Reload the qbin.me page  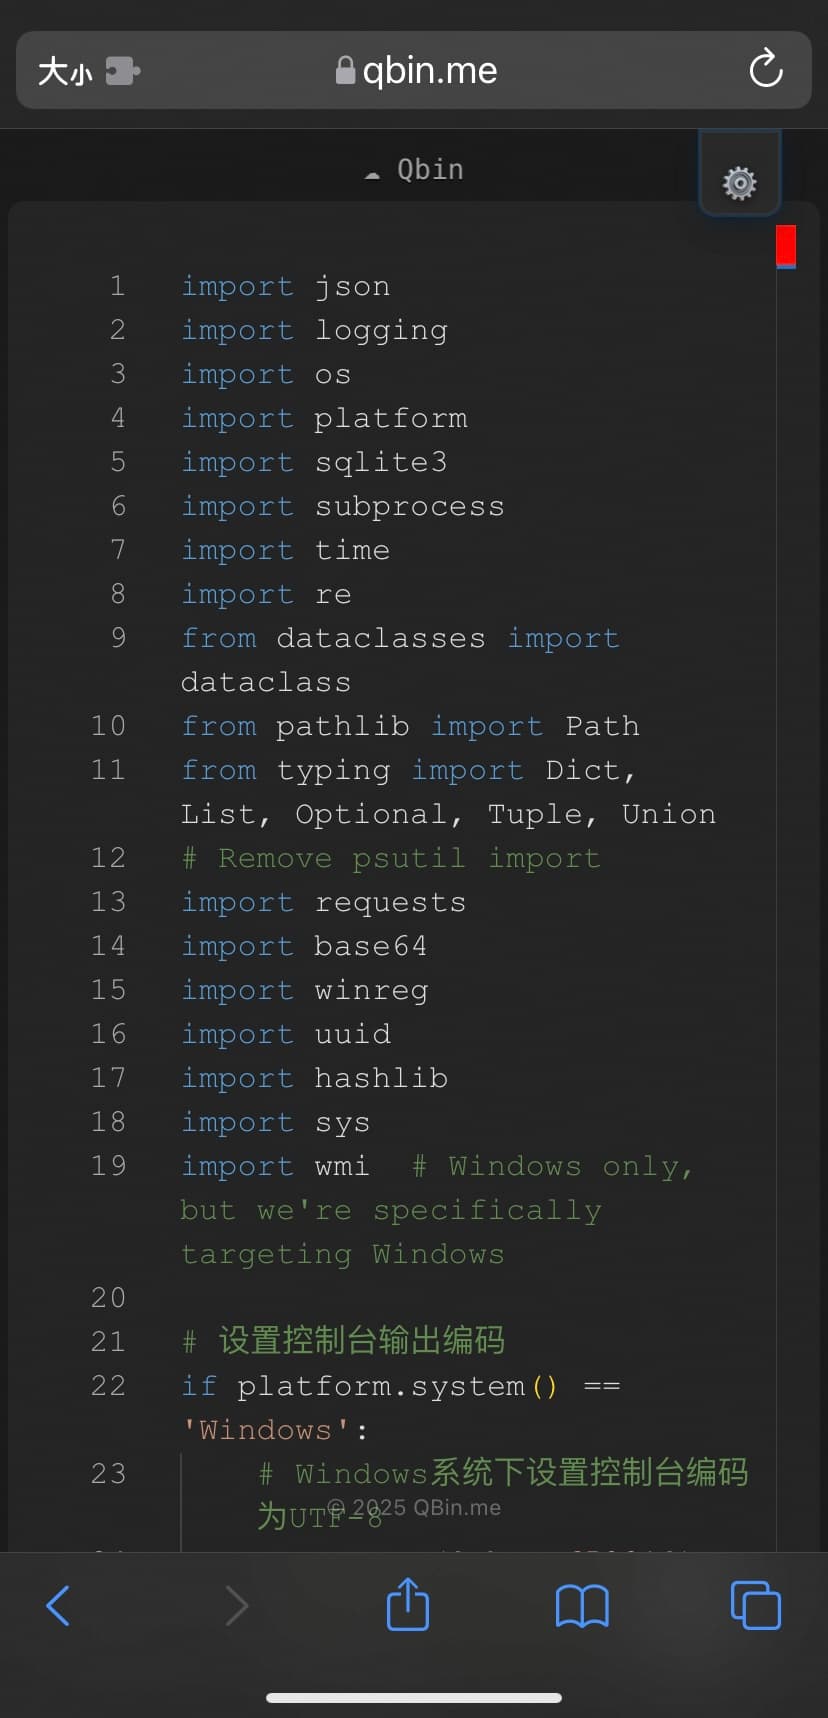coord(765,69)
